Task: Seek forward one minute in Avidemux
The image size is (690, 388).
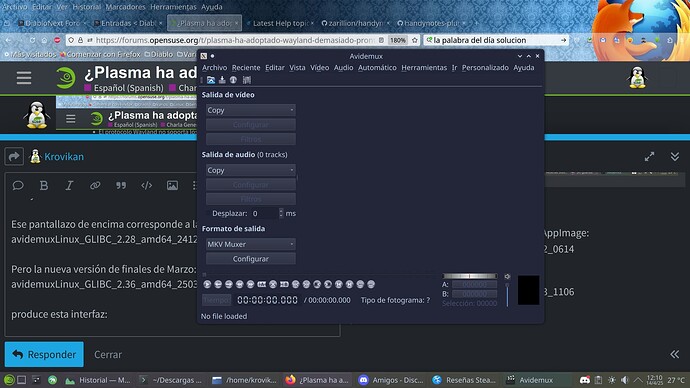Action: pyautogui.click(x=371, y=284)
